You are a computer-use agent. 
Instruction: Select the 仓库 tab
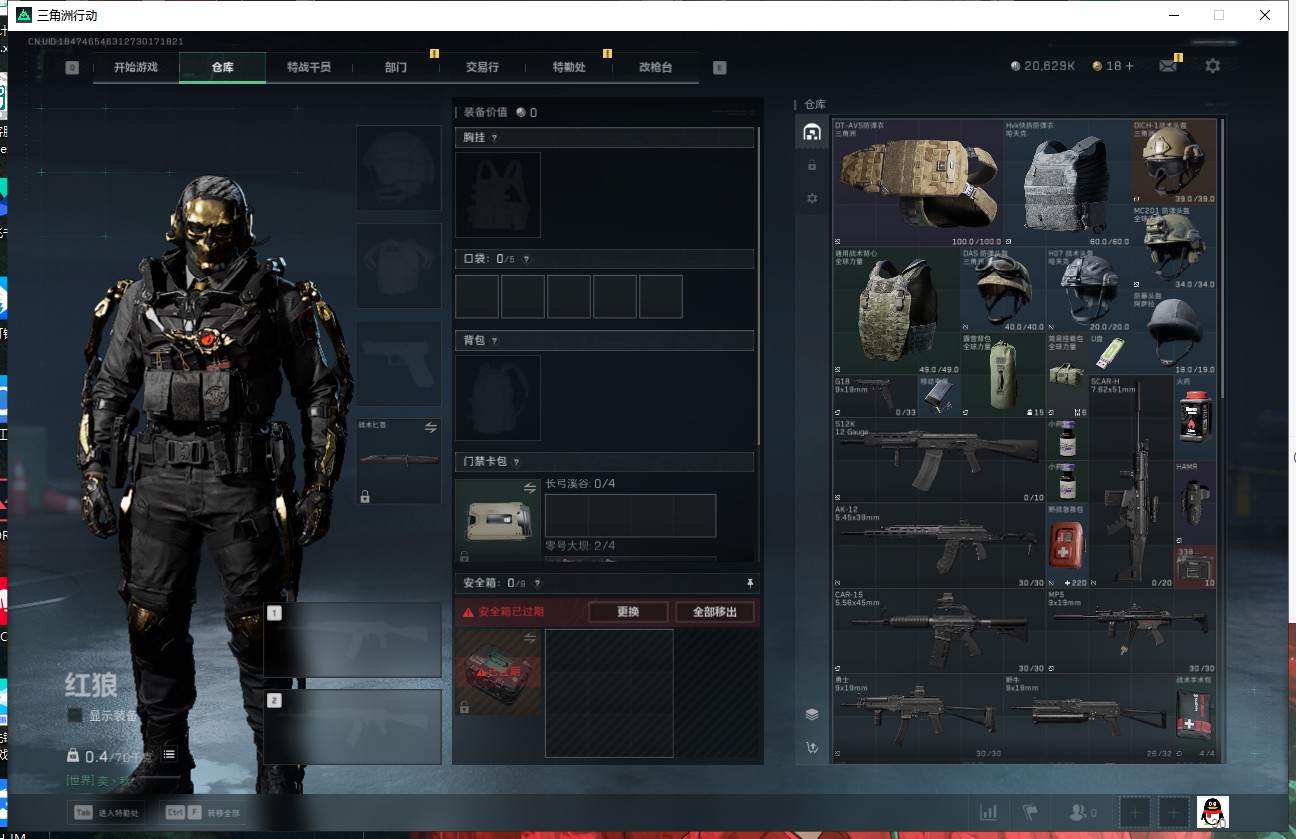222,67
